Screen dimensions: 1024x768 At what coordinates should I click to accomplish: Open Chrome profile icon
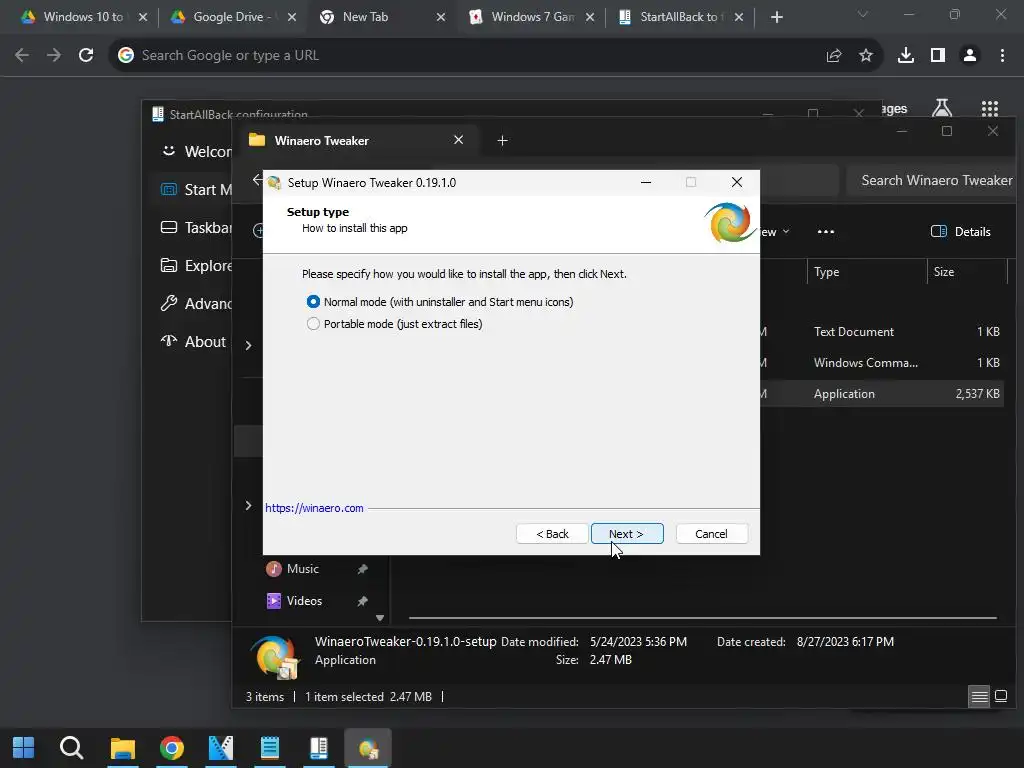(970, 56)
